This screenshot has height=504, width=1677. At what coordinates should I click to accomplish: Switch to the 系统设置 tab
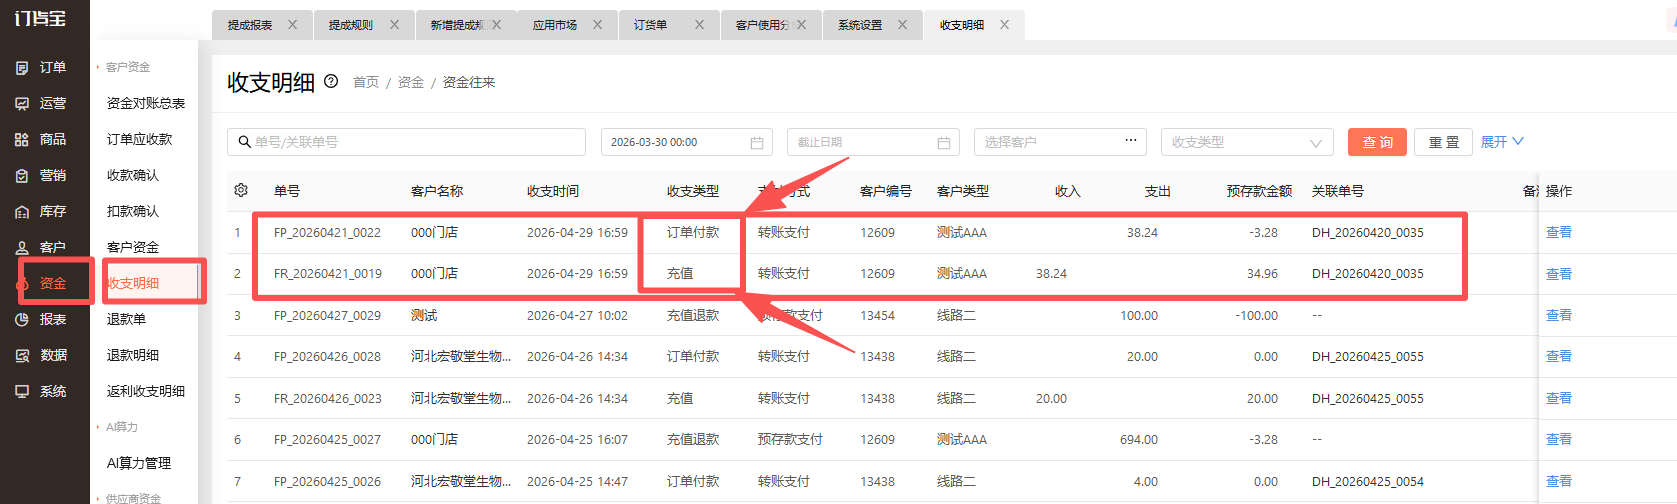coord(860,25)
